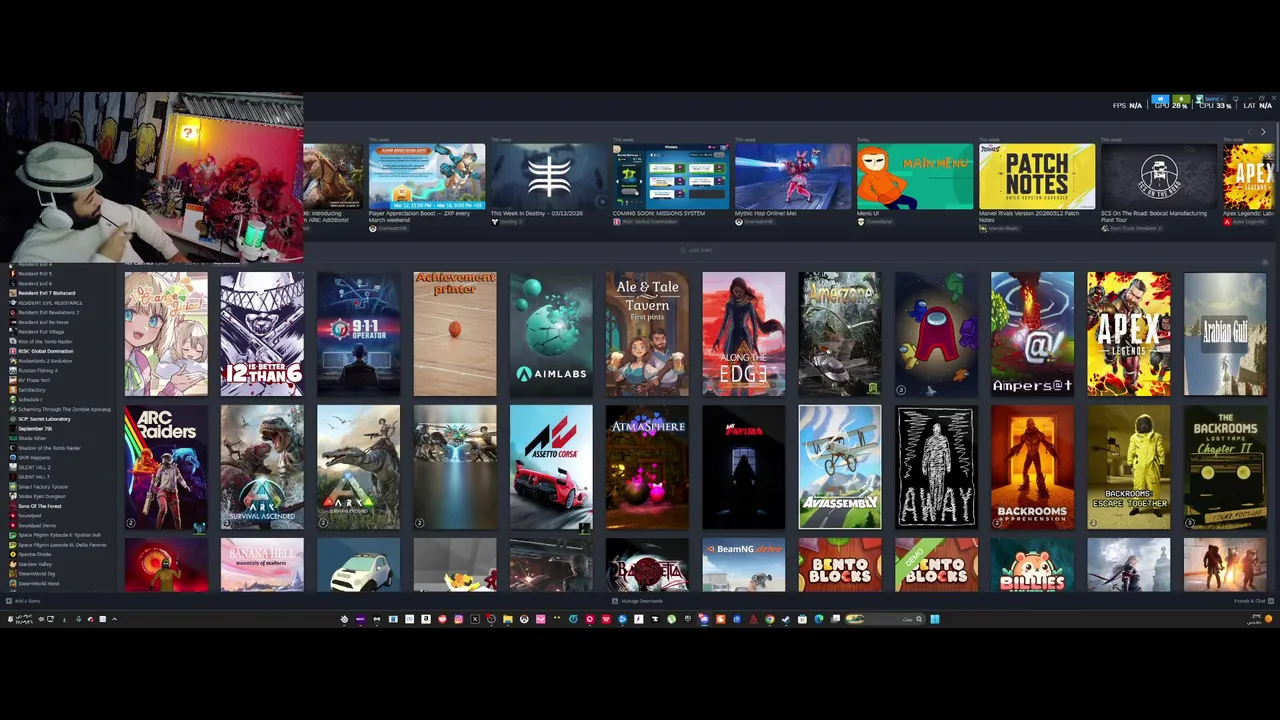1280x720 pixels.
Task: Select ARK Survival Ascended cover
Action: tap(262, 467)
